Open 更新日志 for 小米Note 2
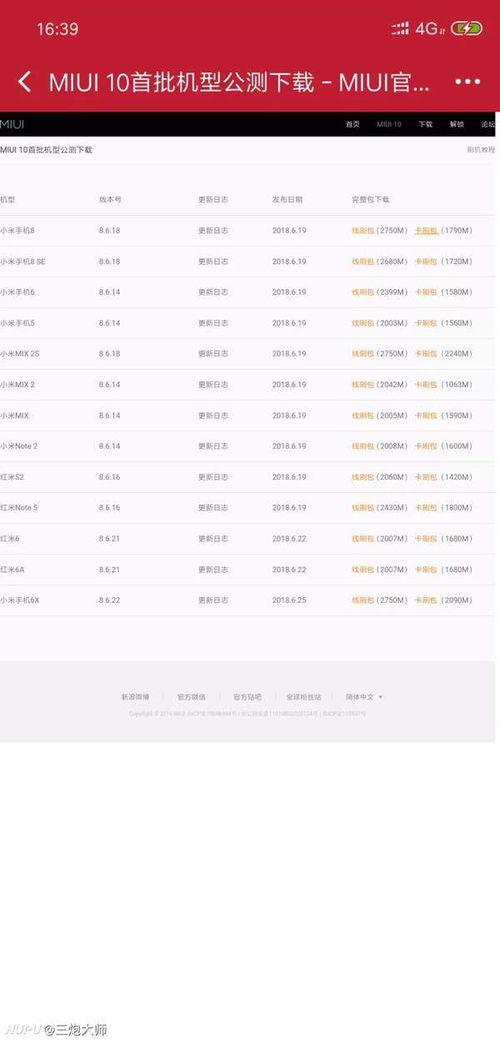Viewport: 500px width, 1040px height. pos(213,446)
